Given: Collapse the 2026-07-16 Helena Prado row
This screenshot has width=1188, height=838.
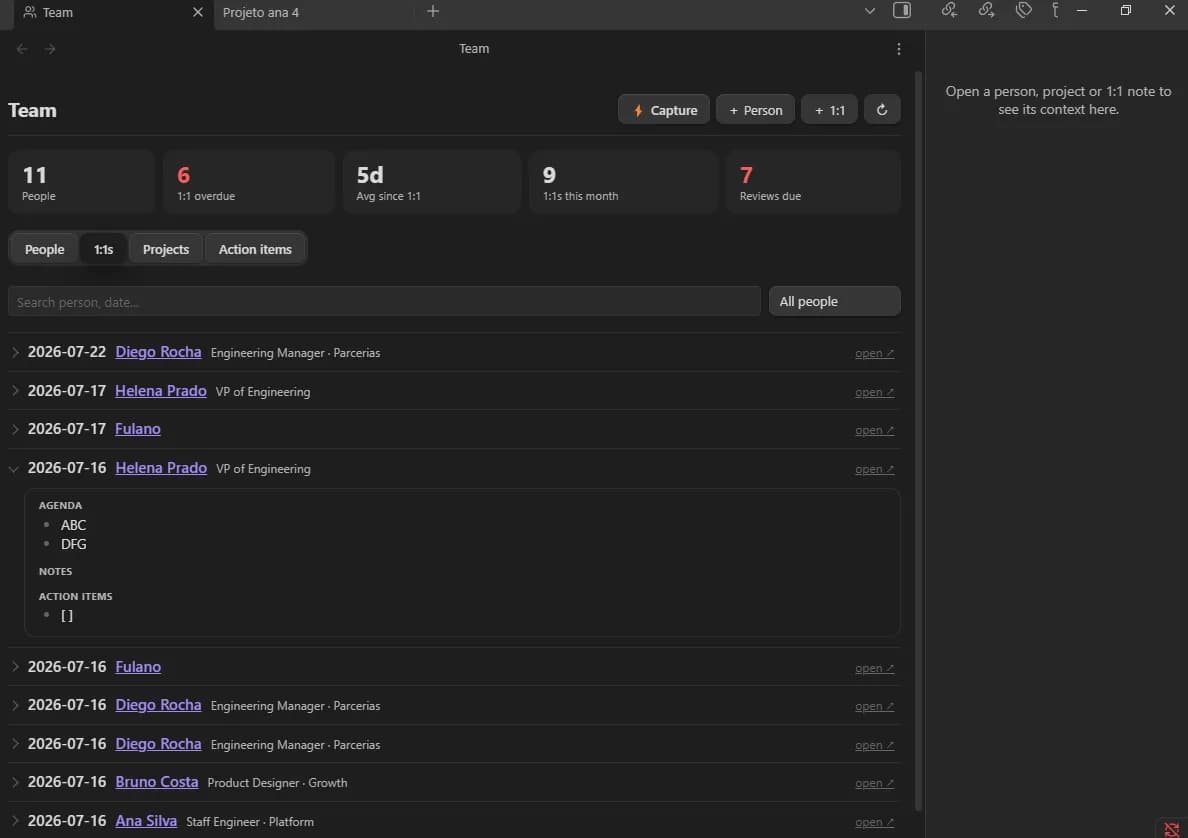Looking at the screenshot, I should (x=14, y=469).
